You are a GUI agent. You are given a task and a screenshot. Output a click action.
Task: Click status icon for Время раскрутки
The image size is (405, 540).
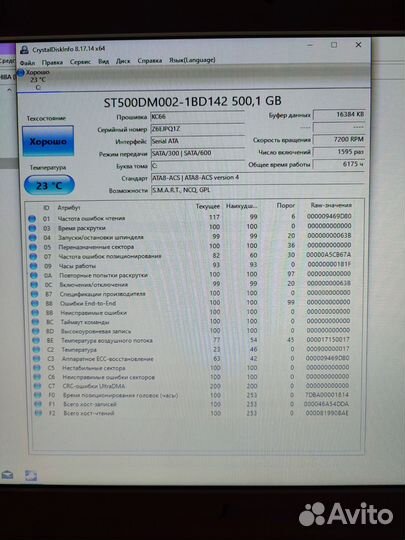pyautogui.click(x=32, y=228)
